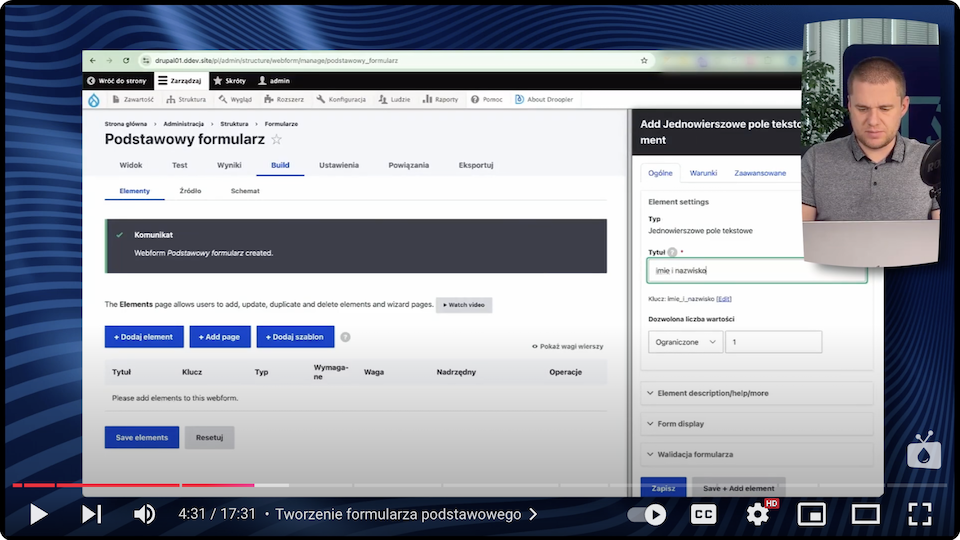Viewport: 960px width, 540px height.
Task: Click Watch video button
Action: point(463,305)
